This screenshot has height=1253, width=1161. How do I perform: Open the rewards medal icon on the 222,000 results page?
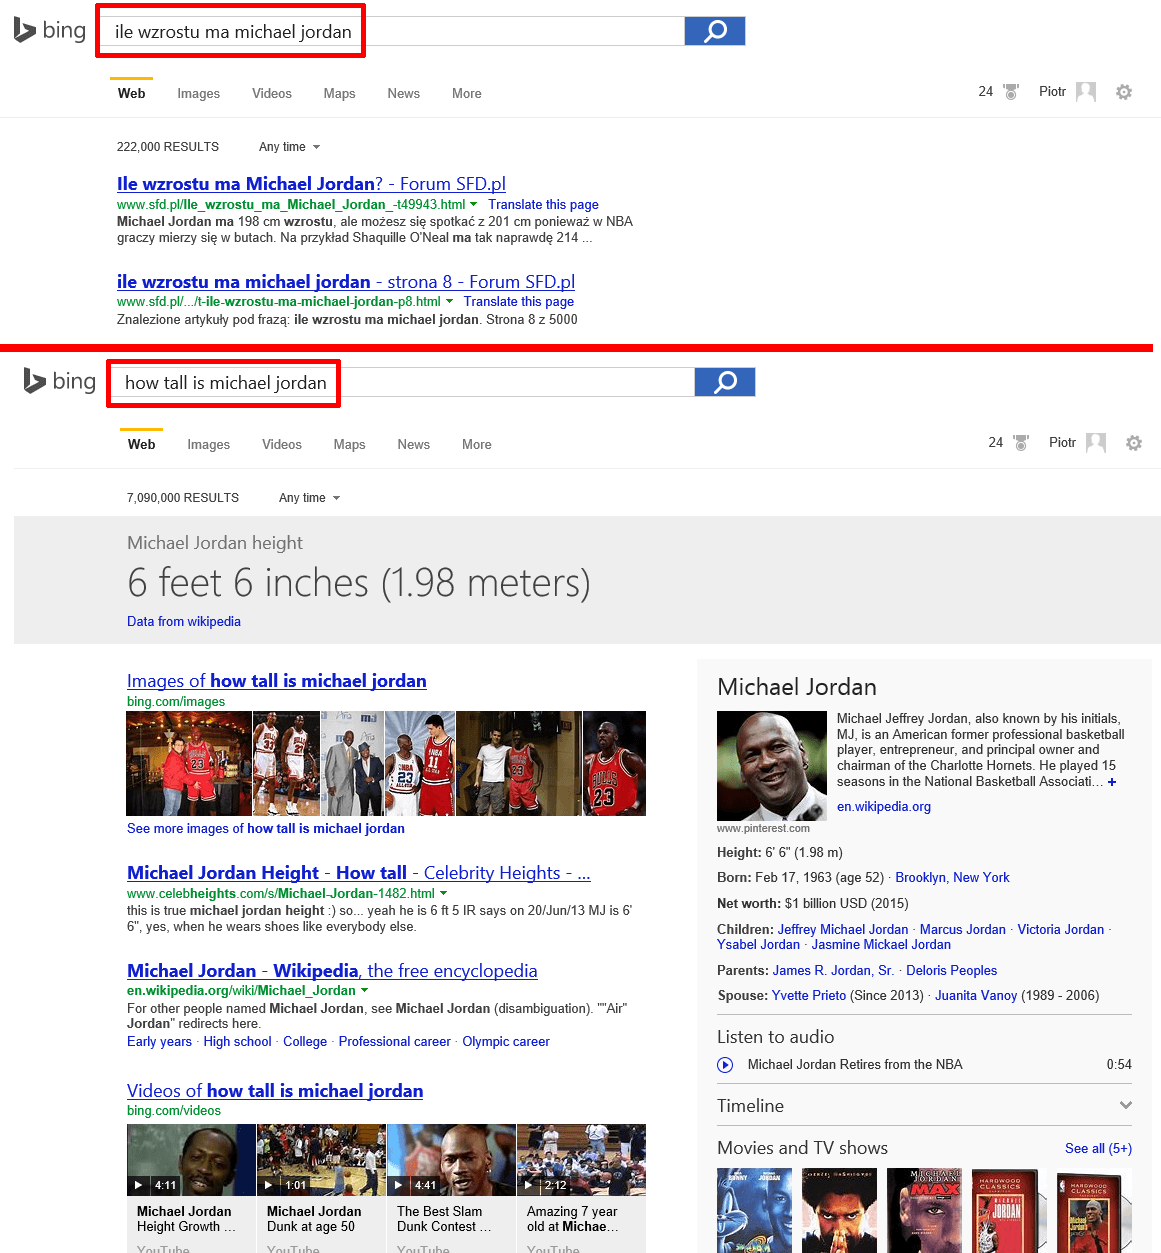(1011, 92)
